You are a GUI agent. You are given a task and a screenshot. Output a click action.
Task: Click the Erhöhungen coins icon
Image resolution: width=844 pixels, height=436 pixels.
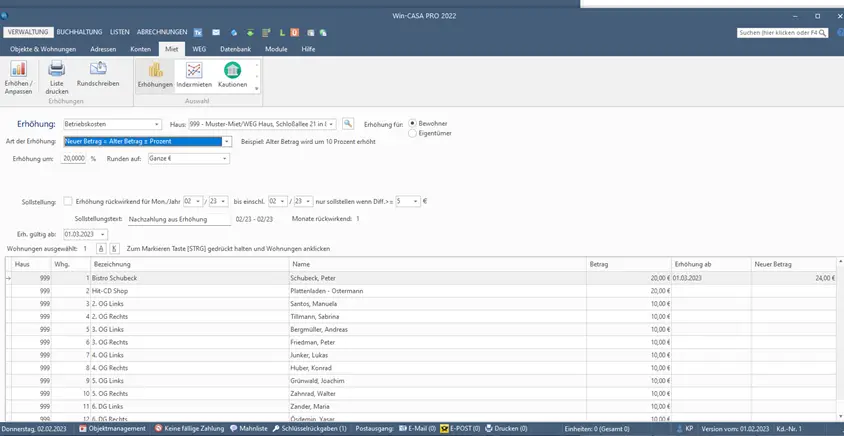[155, 70]
